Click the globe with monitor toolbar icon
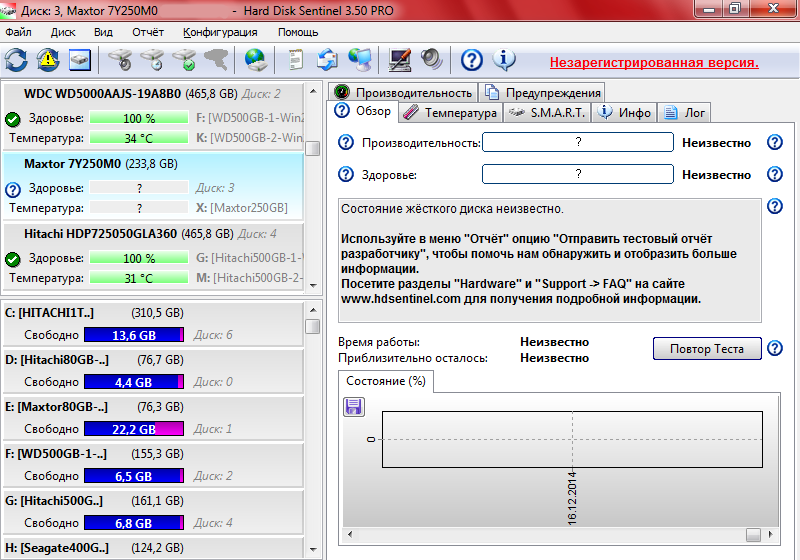 click(x=360, y=61)
